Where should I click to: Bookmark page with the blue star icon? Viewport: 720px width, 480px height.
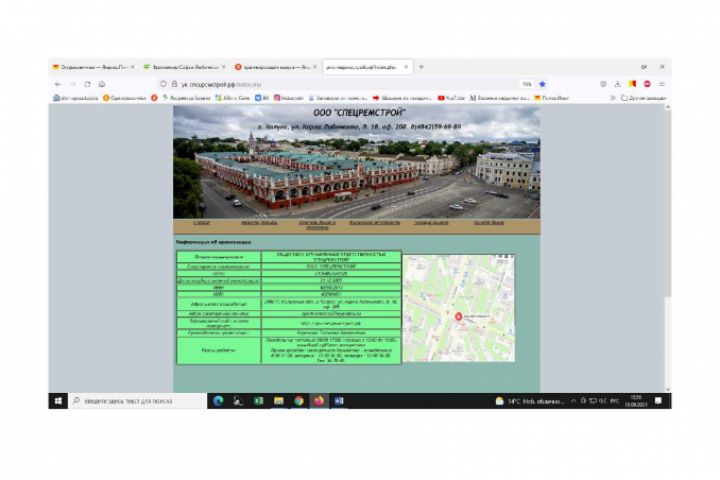pos(542,84)
